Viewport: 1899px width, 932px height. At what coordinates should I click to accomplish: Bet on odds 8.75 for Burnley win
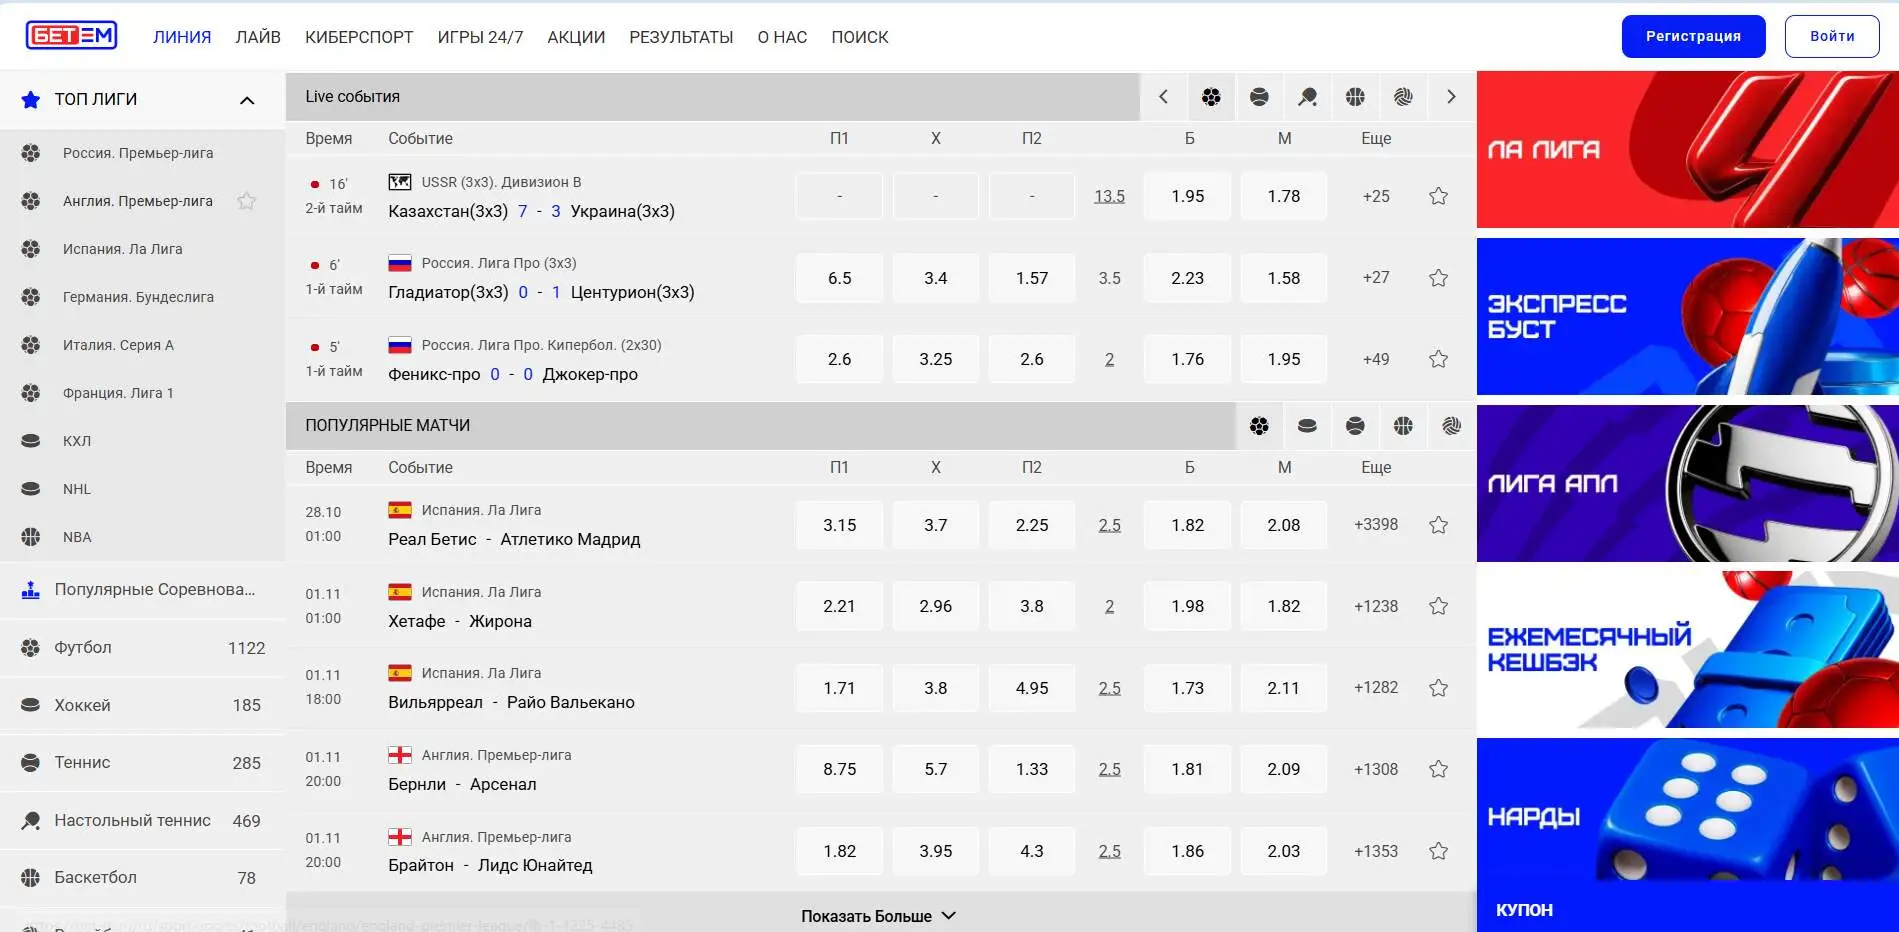839,769
